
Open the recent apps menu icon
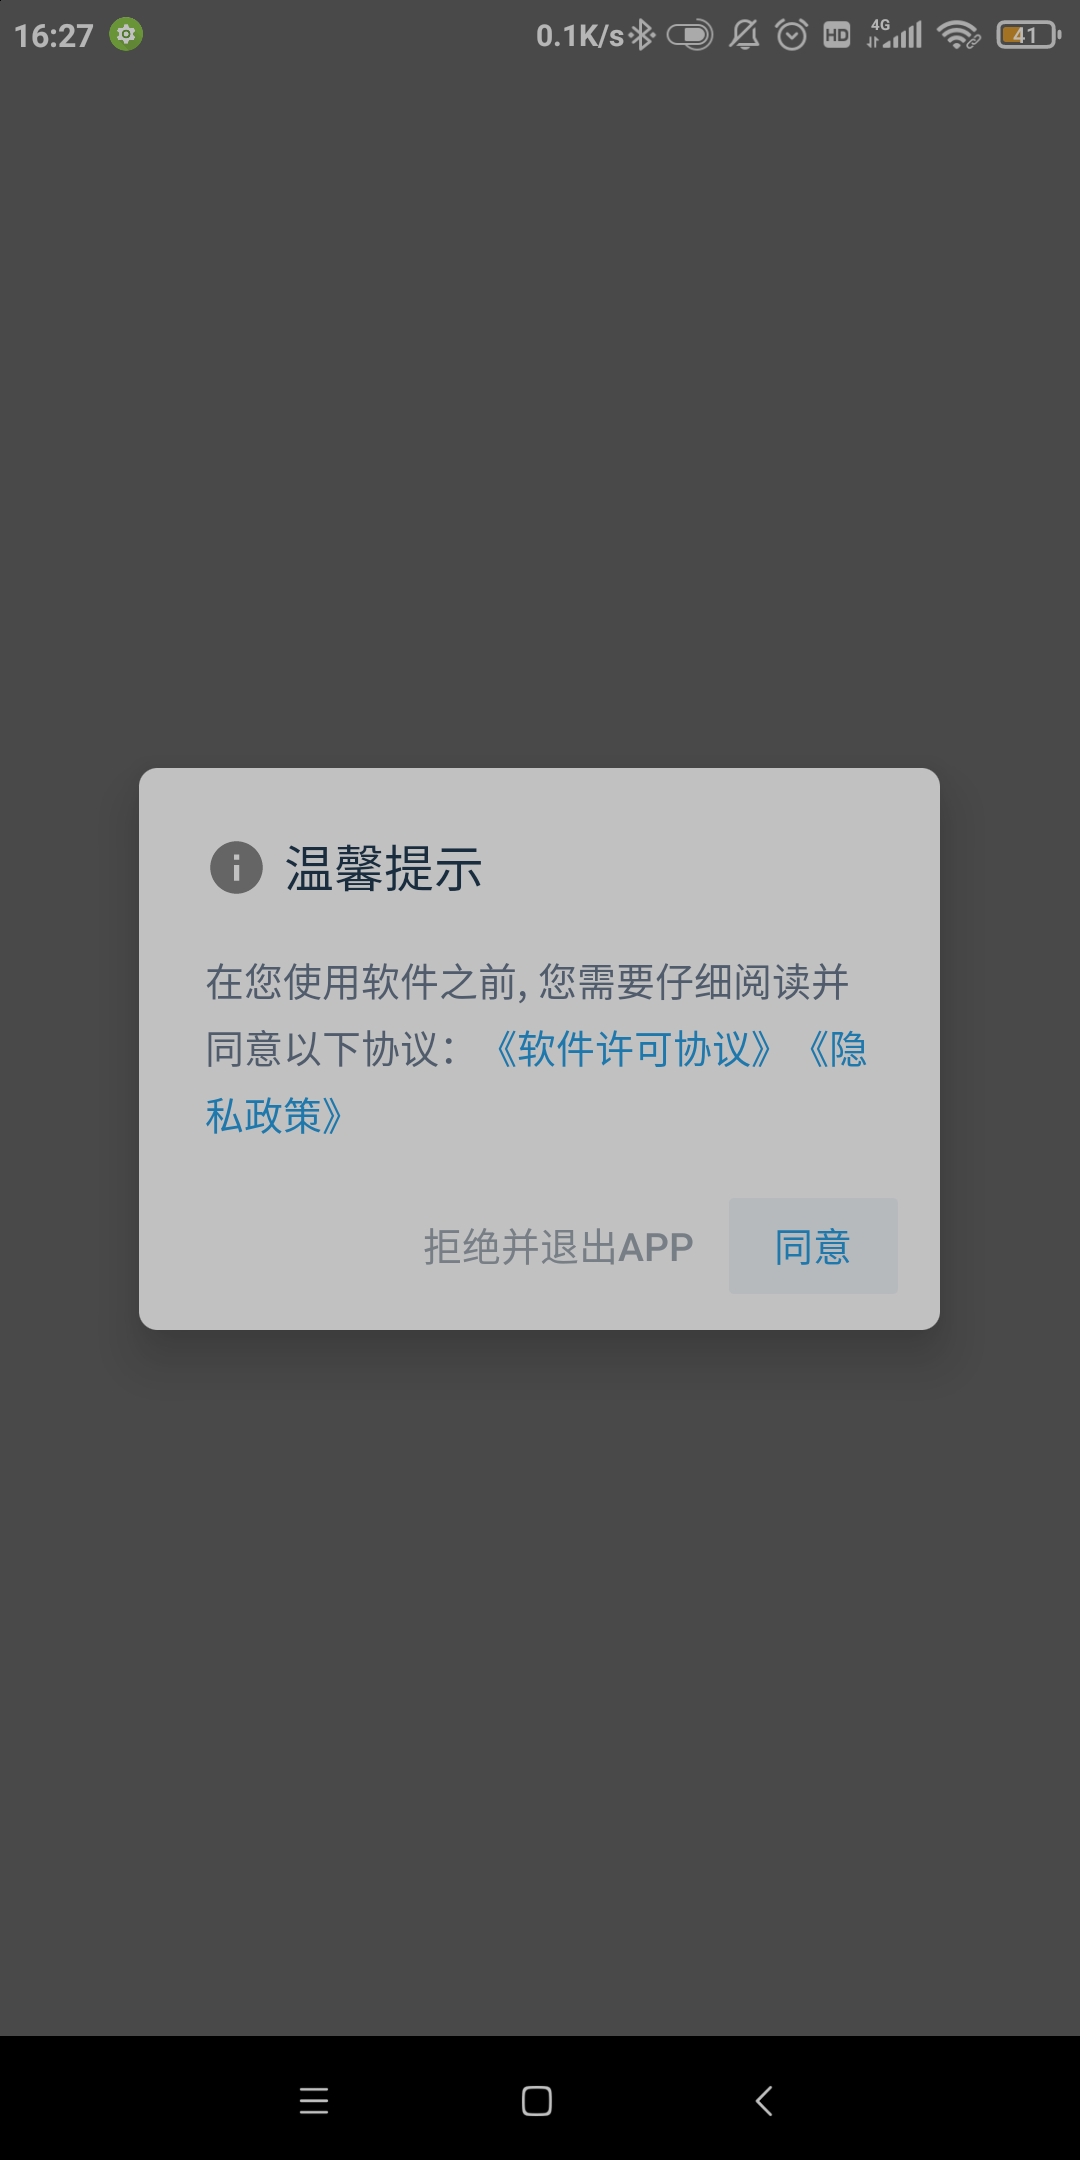[314, 2100]
